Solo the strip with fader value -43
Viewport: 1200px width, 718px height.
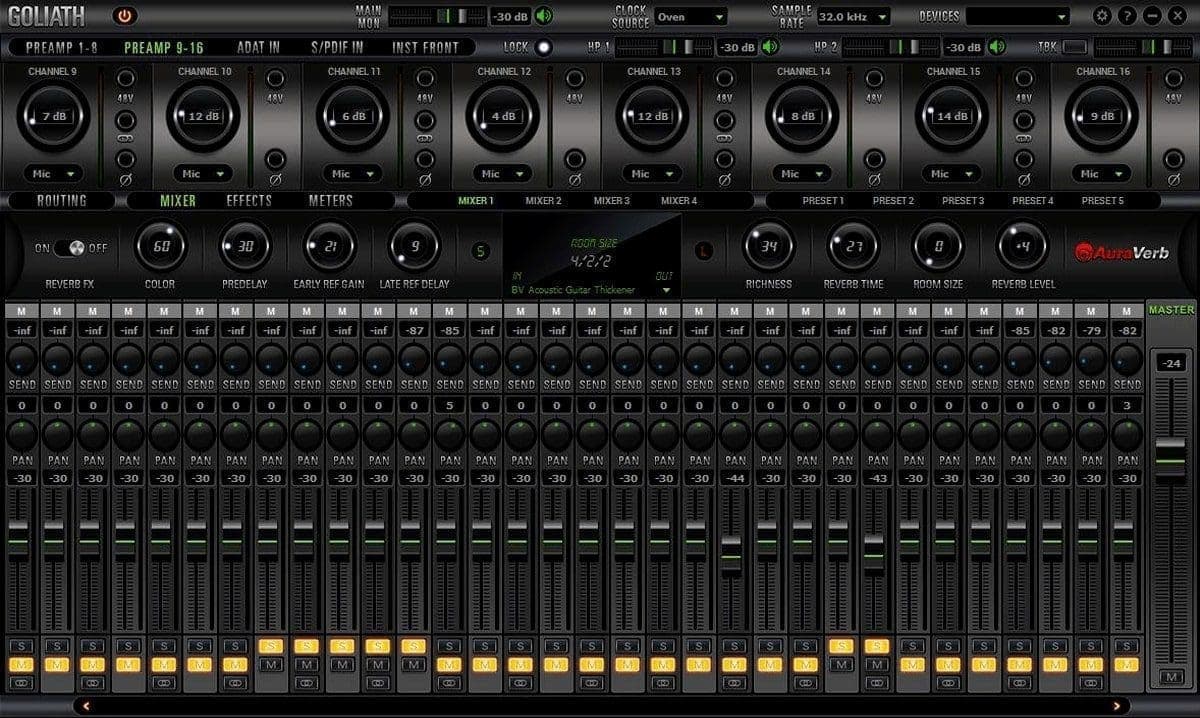(877, 646)
